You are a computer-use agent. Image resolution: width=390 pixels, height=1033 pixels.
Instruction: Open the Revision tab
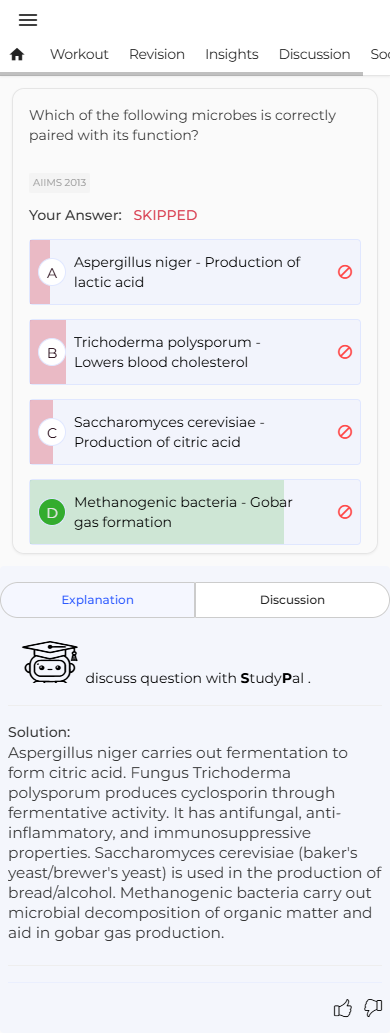point(157,55)
